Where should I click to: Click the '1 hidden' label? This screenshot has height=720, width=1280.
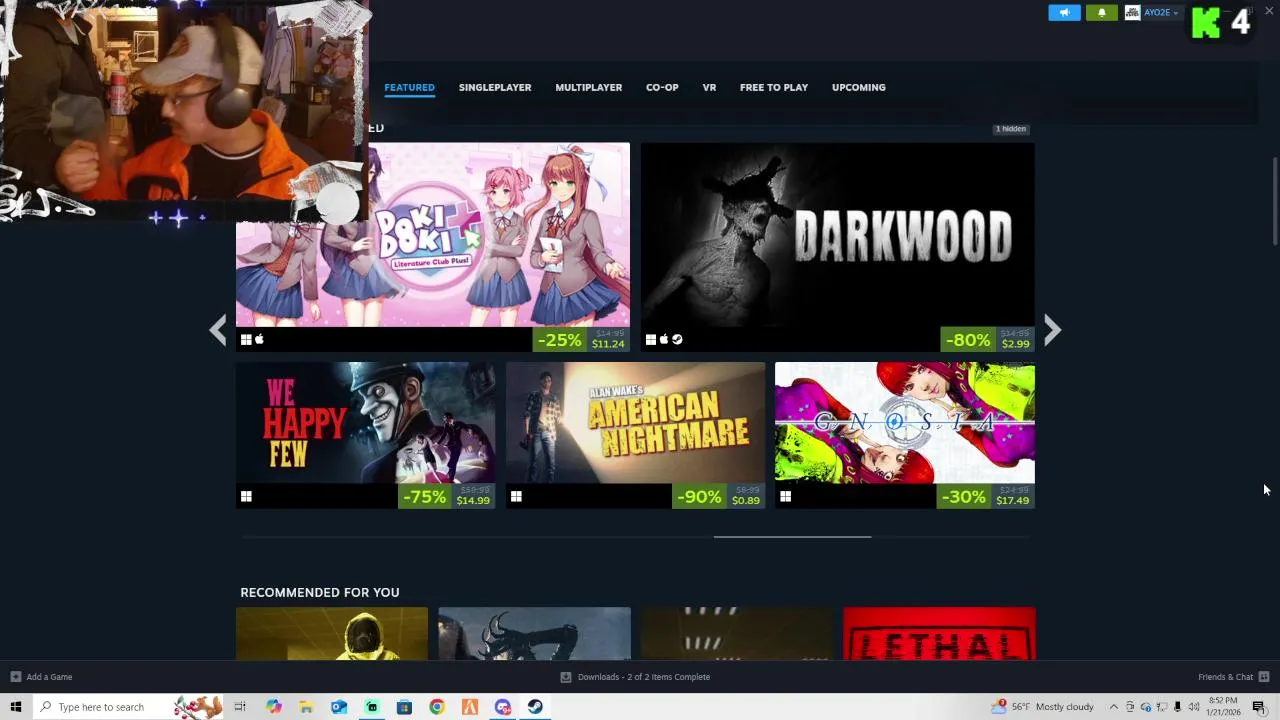pos(1010,129)
